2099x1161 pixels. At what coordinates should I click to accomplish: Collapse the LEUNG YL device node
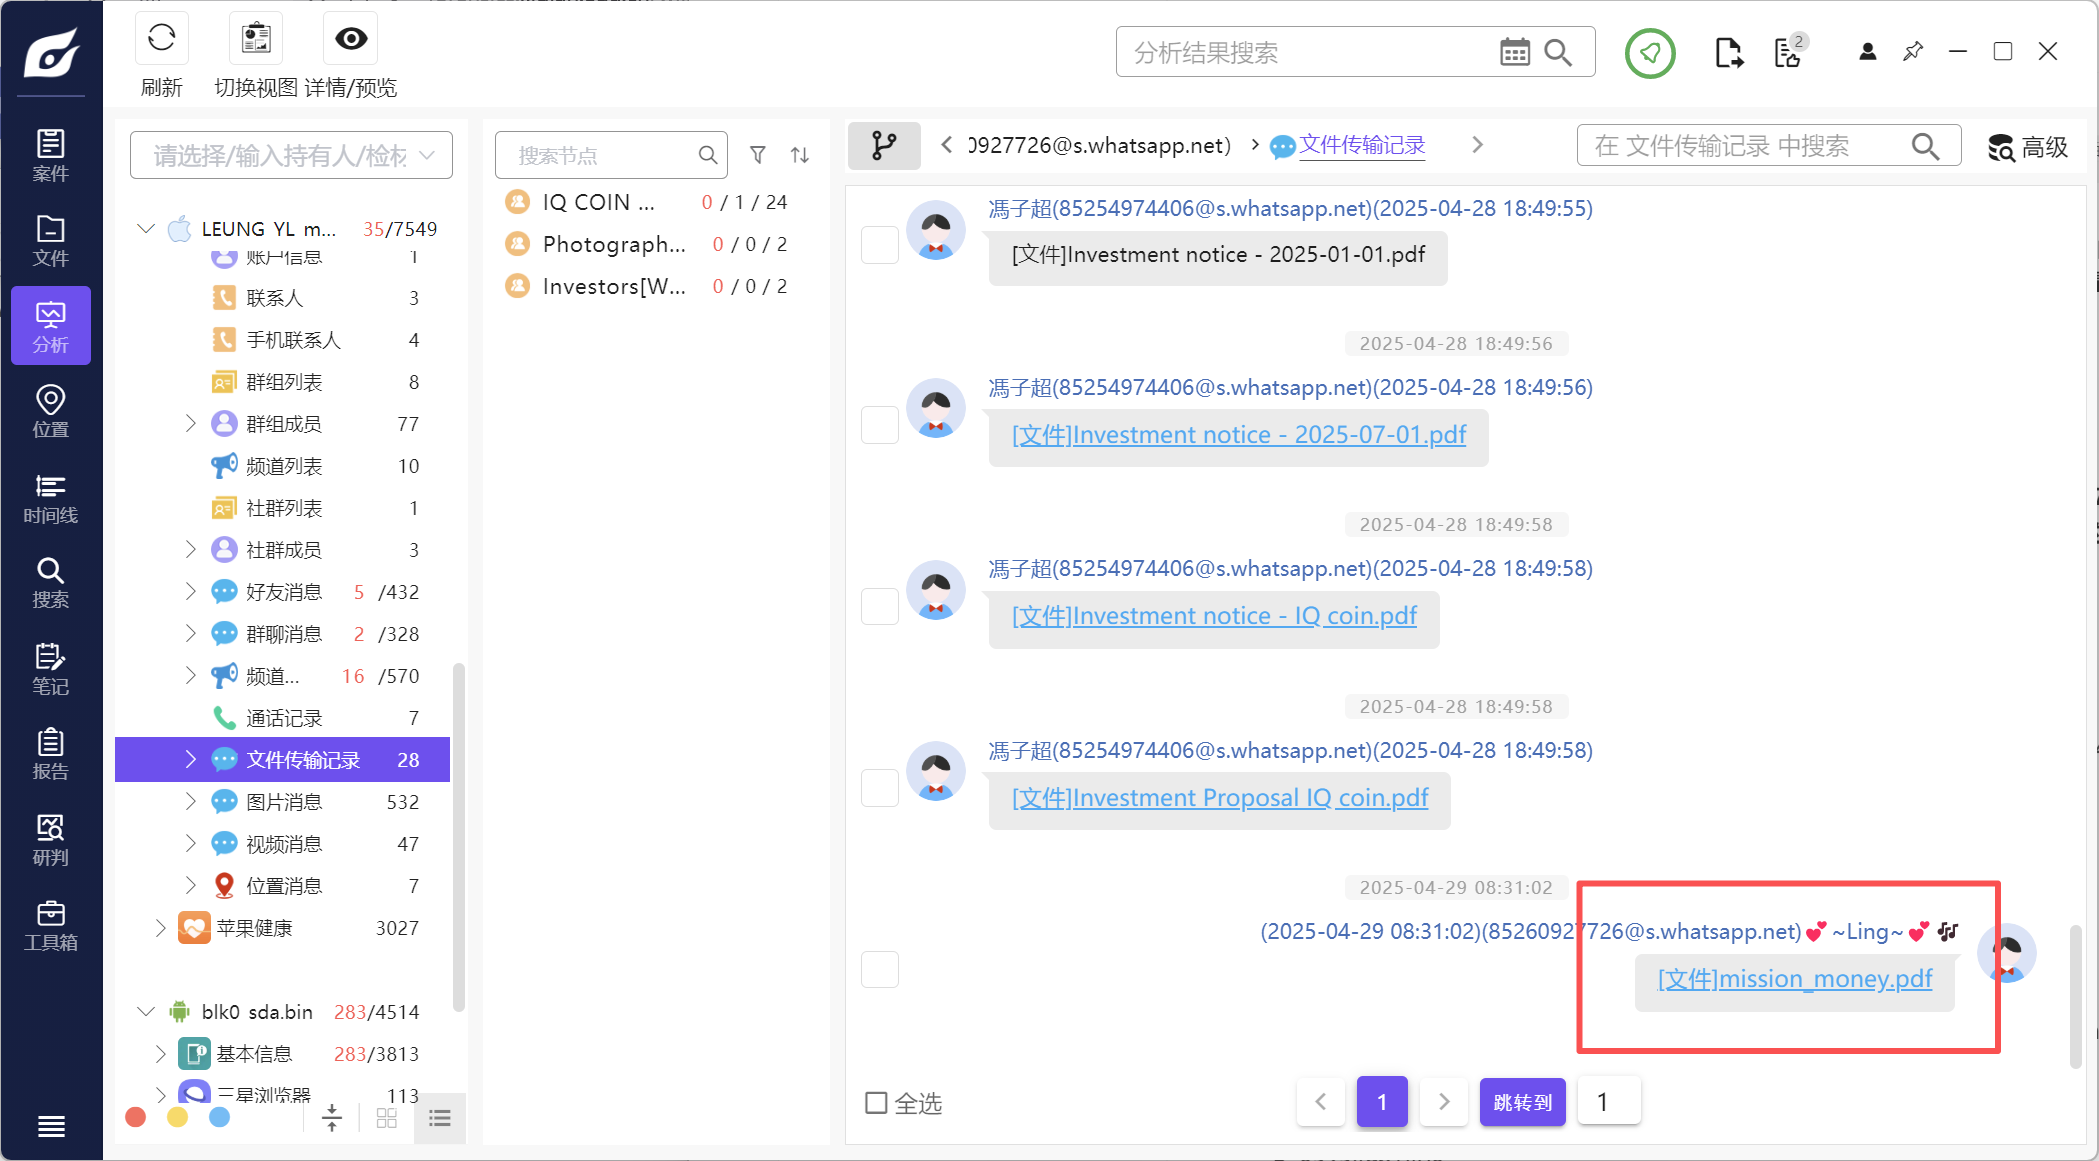point(146,229)
